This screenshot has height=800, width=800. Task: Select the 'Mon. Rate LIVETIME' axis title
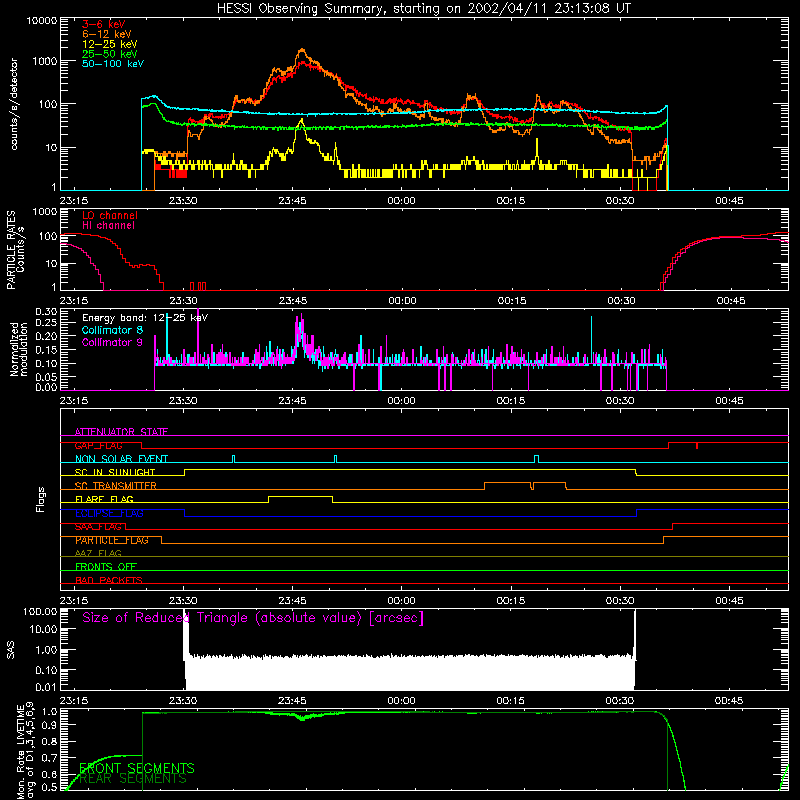point(21,752)
